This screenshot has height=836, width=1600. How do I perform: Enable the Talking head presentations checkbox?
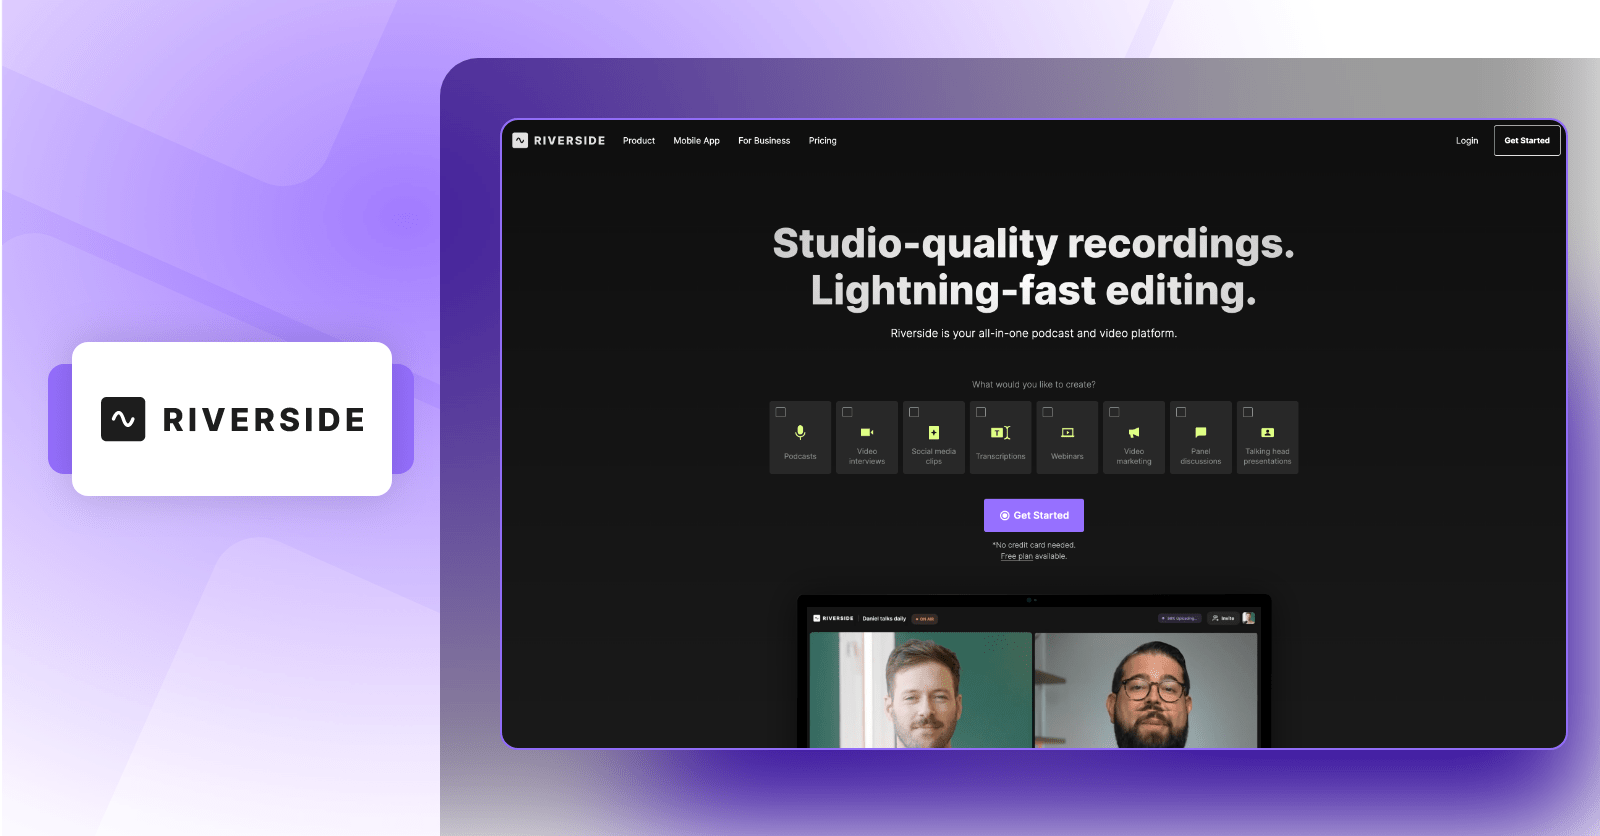click(1248, 412)
